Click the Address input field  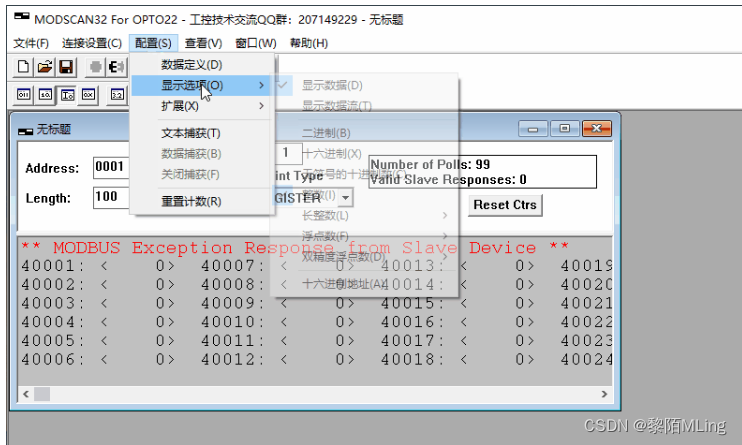tap(111, 168)
